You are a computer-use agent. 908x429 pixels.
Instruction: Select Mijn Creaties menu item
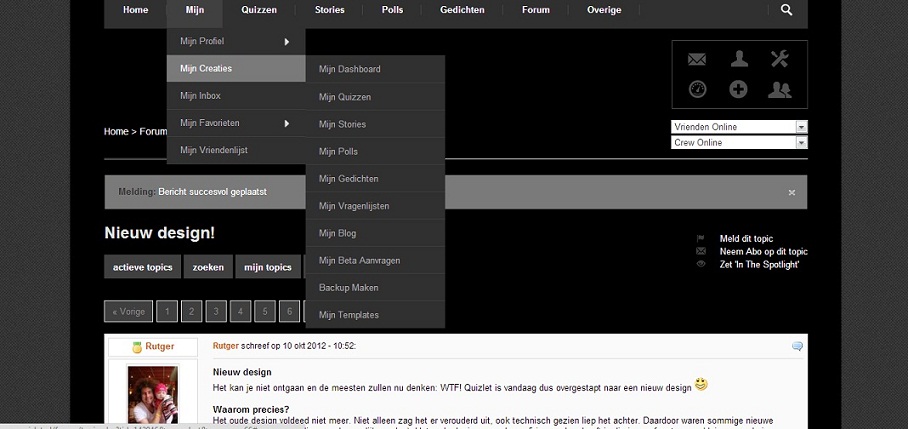point(236,68)
